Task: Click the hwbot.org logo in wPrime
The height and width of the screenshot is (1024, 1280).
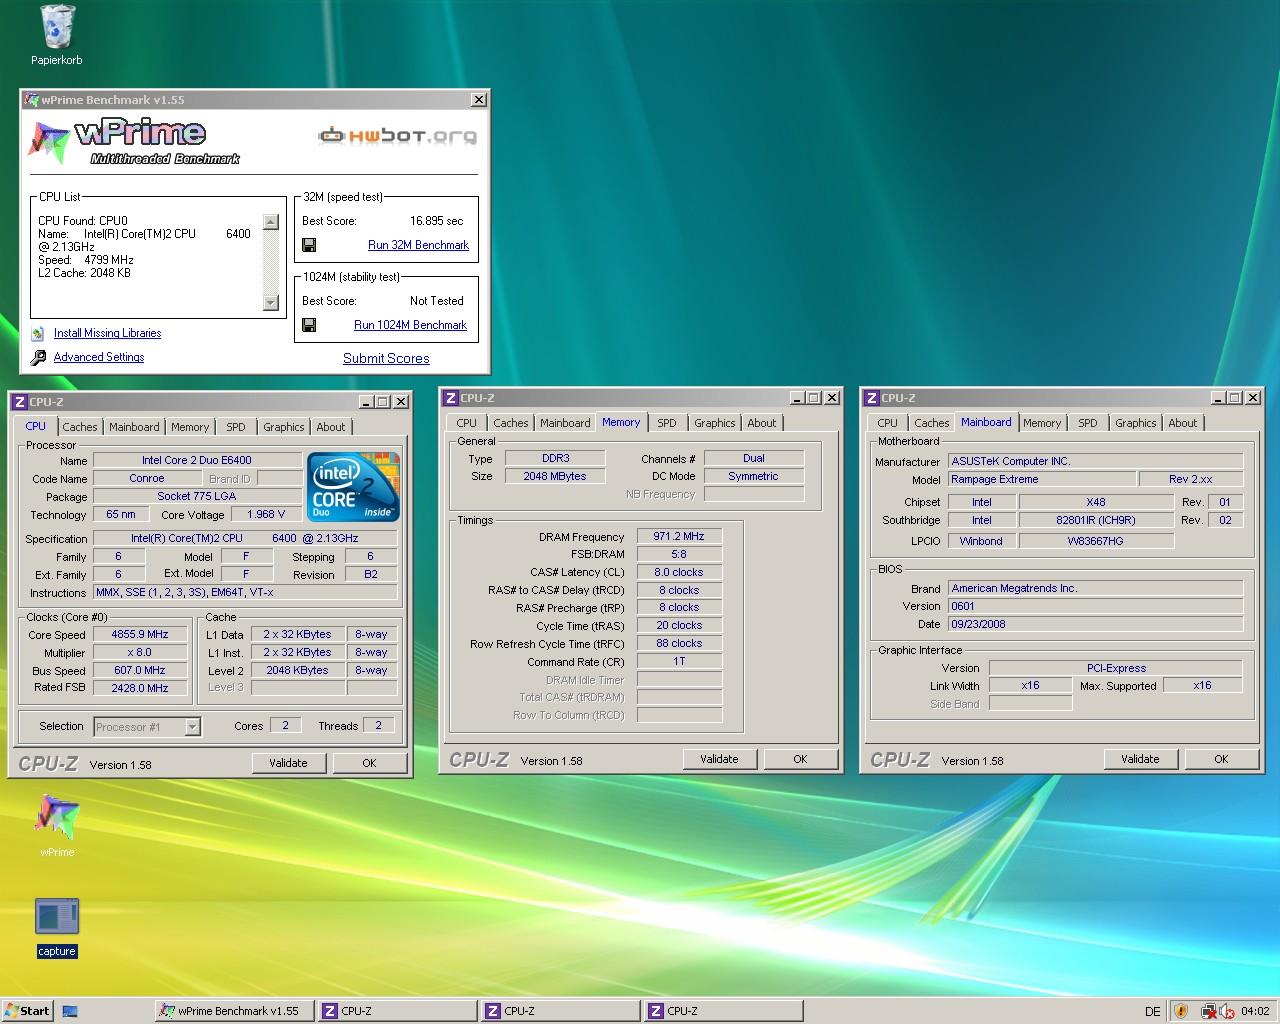Action: pyautogui.click(x=397, y=135)
